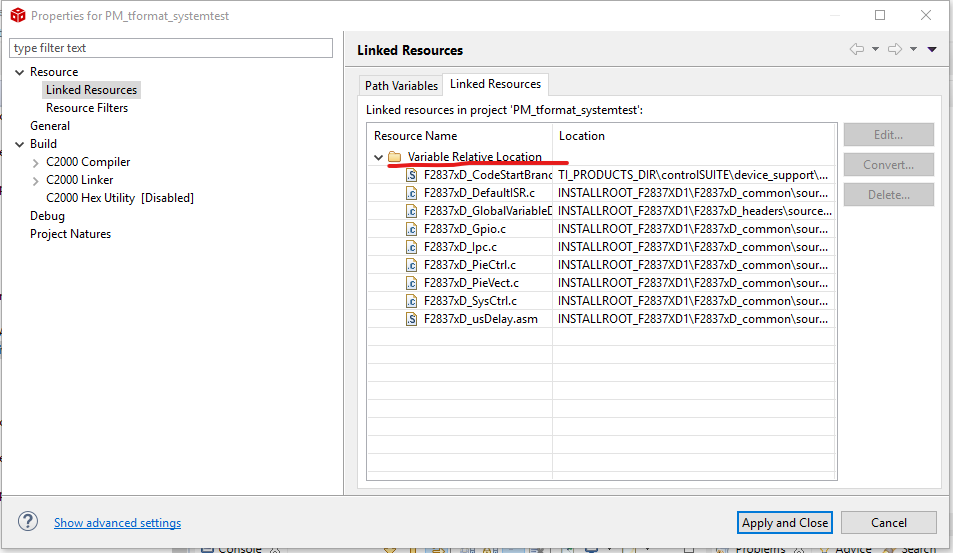Click the F2837xD_usDelay.asm file icon

point(411,319)
